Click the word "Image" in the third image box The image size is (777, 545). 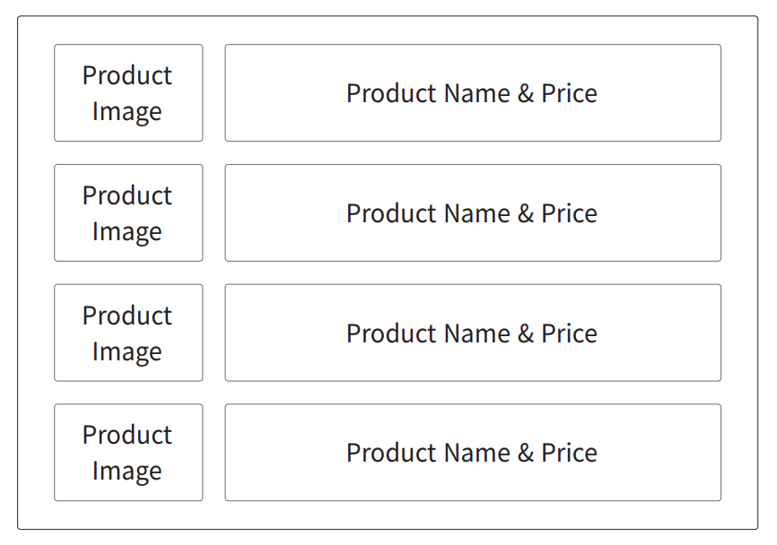pyautogui.click(x=127, y=352)
